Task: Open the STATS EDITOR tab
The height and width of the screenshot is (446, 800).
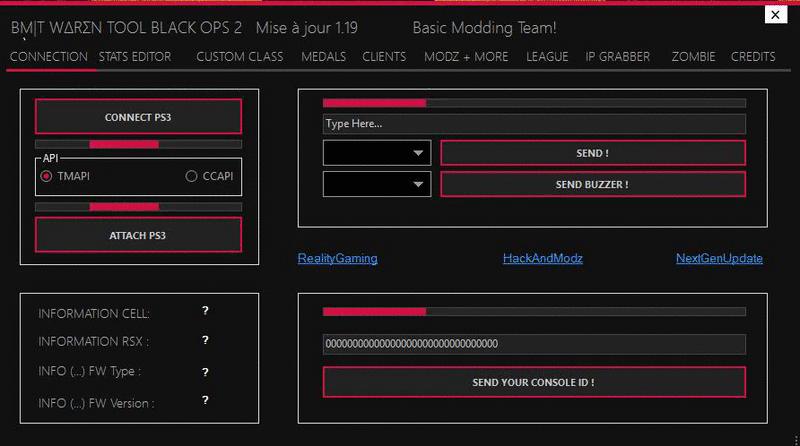Action: (x=135, y=57)
